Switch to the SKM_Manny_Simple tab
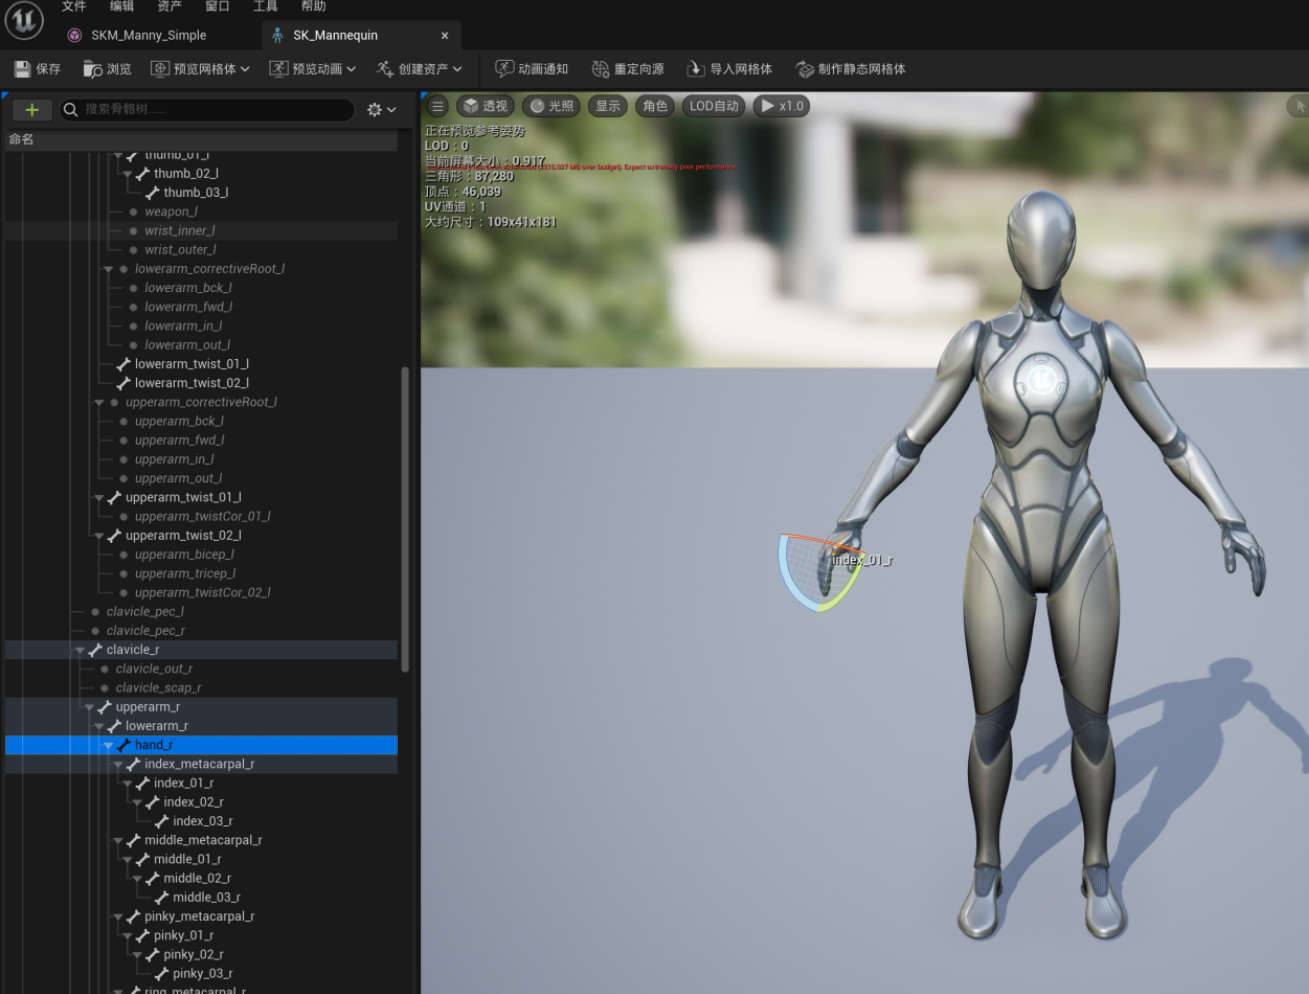Image resolution: width=1309 pixels, height=994 pixels. coord(148,35)
